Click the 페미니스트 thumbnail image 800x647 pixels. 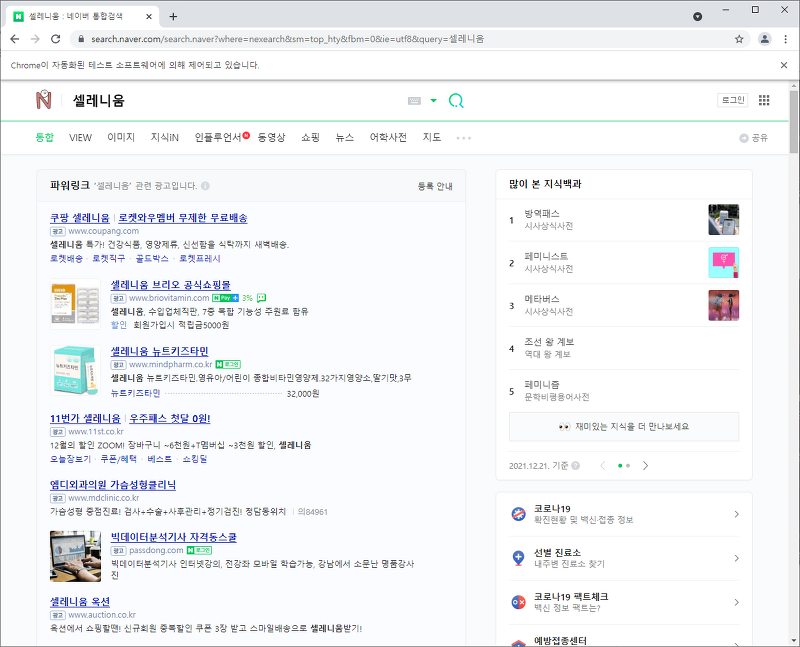[x=723, y=262]
